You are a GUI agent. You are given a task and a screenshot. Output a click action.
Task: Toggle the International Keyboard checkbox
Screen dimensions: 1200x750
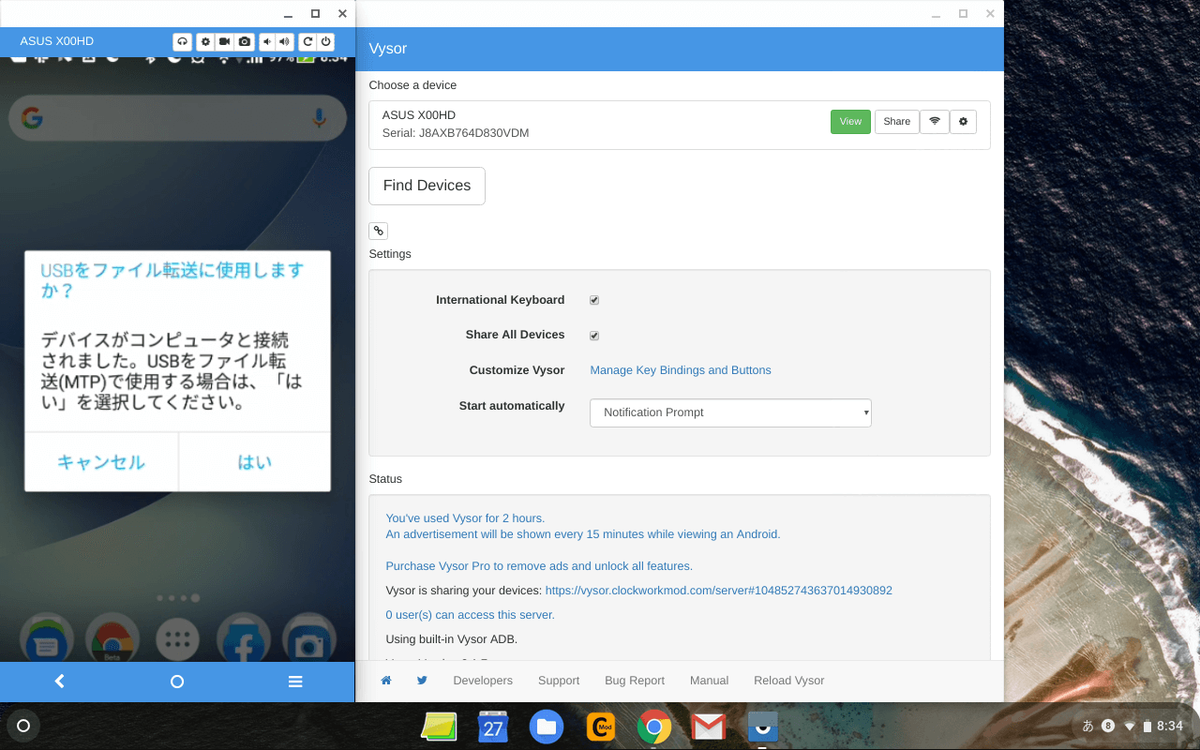point(594,300)
